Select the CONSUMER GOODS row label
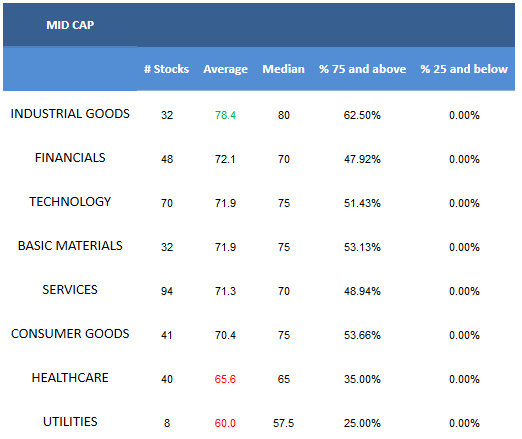 70,334
